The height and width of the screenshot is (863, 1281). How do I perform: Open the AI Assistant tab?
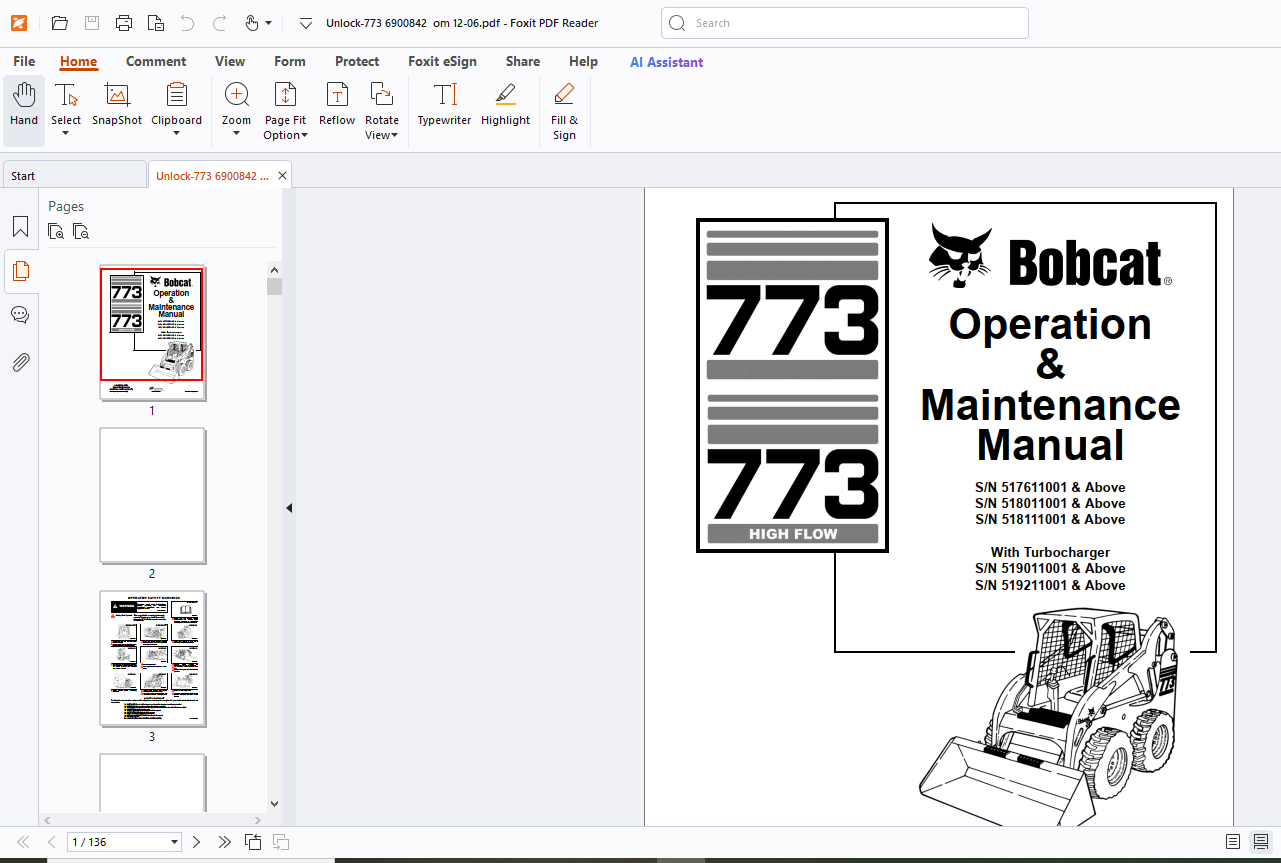pos(666,62)
